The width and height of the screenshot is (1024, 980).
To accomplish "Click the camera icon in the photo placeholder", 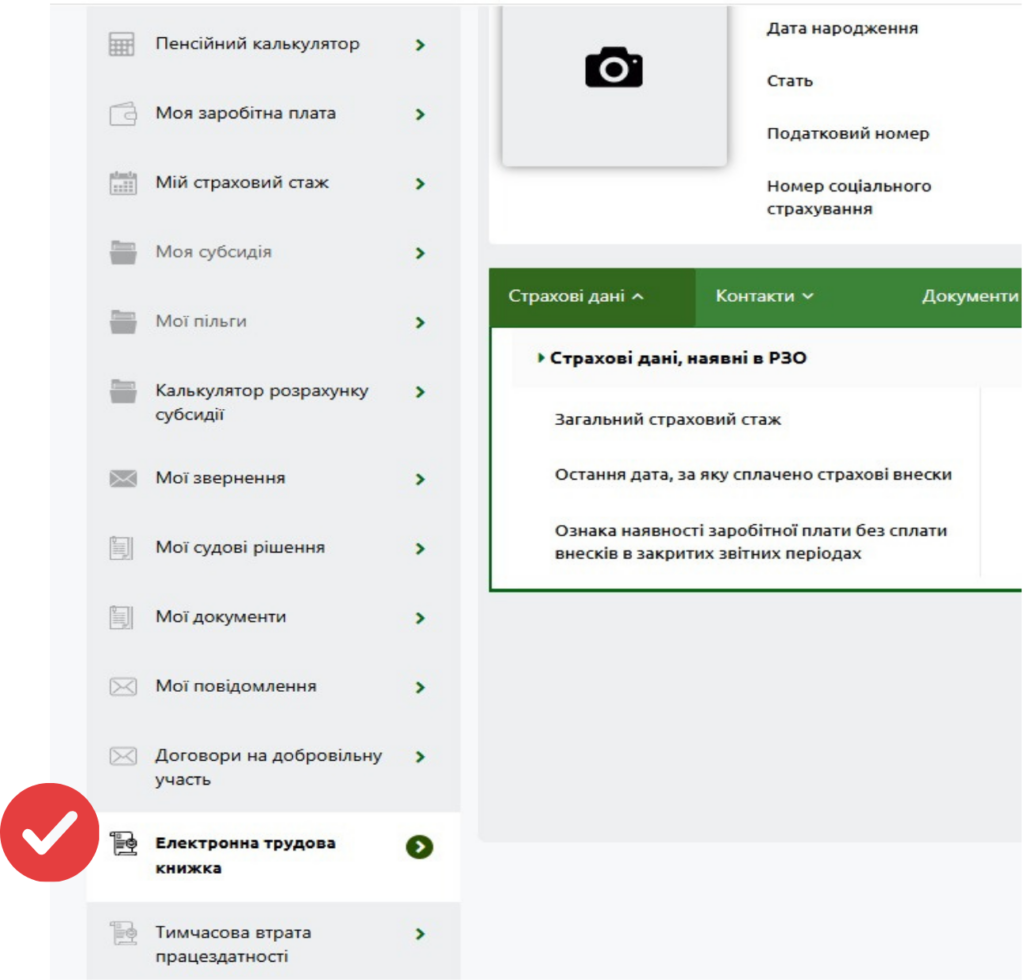I will [614, 67].
